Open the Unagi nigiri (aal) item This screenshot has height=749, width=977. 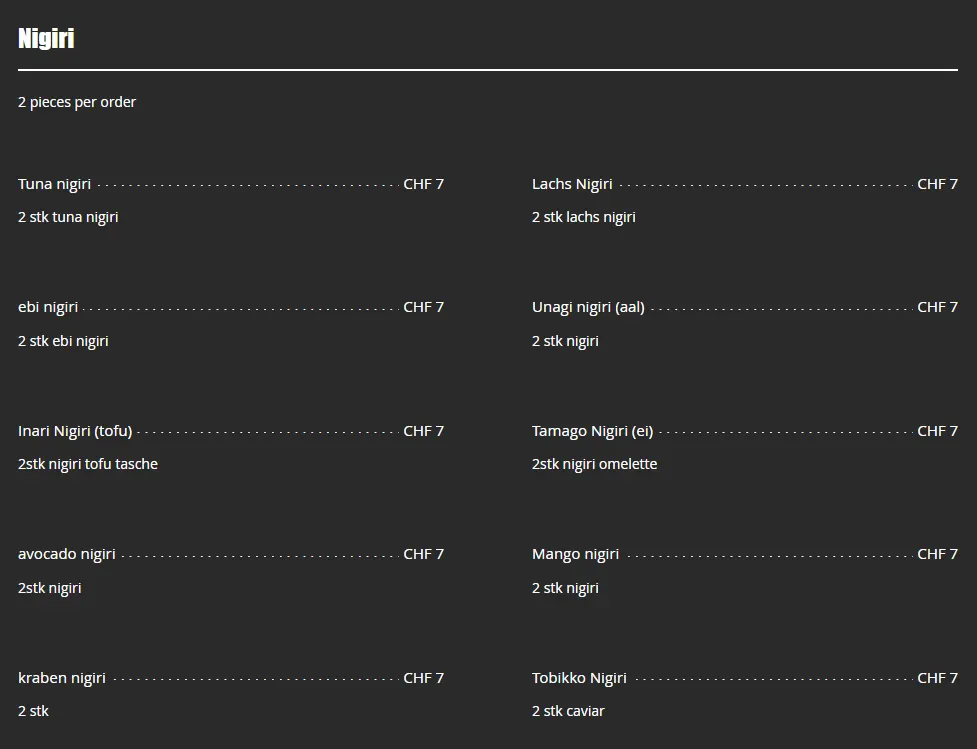(x=588, y=307)
